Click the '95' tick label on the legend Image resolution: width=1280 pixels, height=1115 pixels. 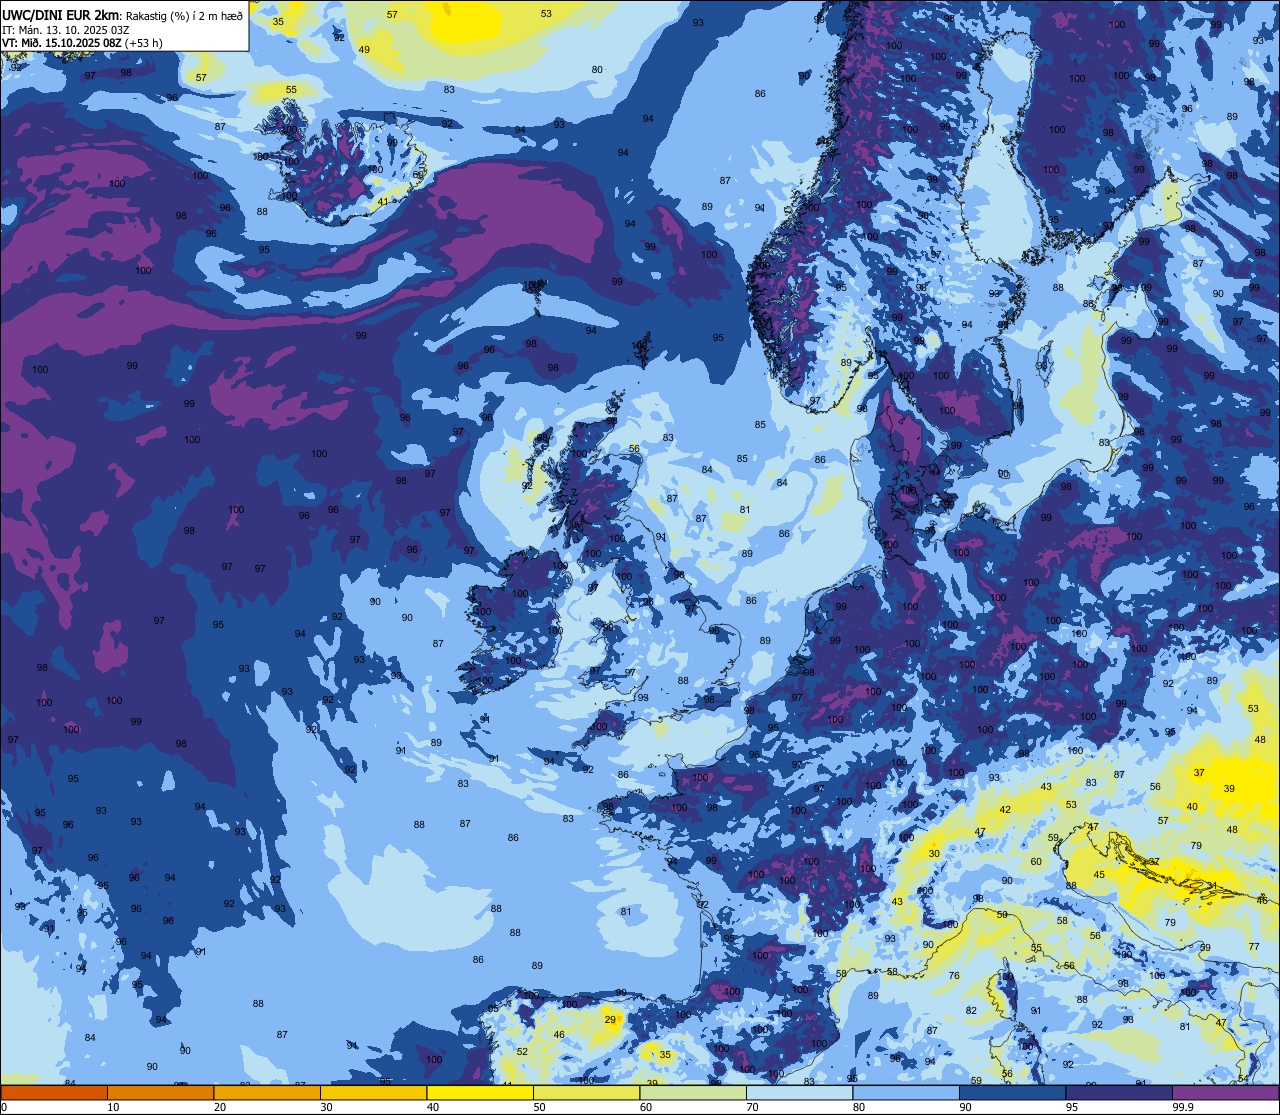point(1071,1107)
